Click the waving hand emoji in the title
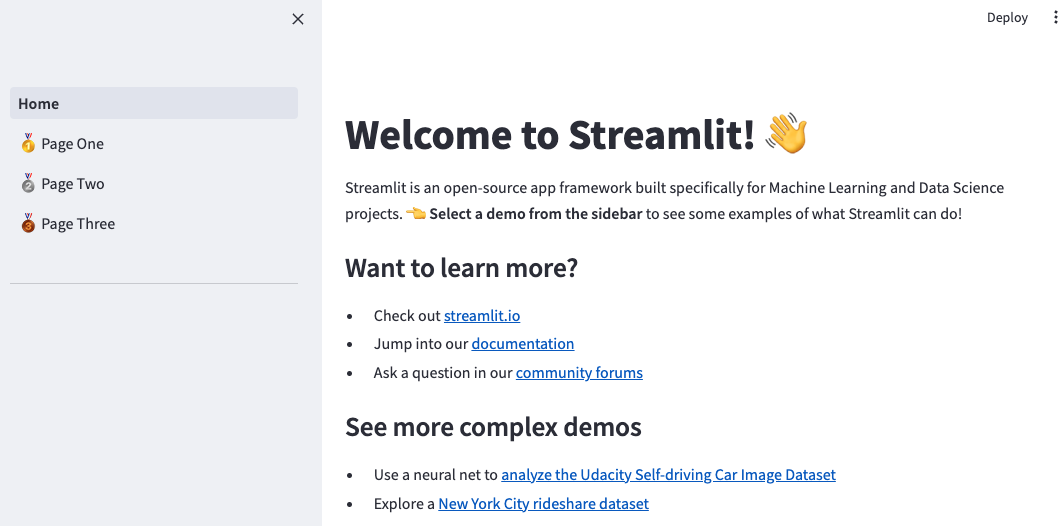 [786, 133]
